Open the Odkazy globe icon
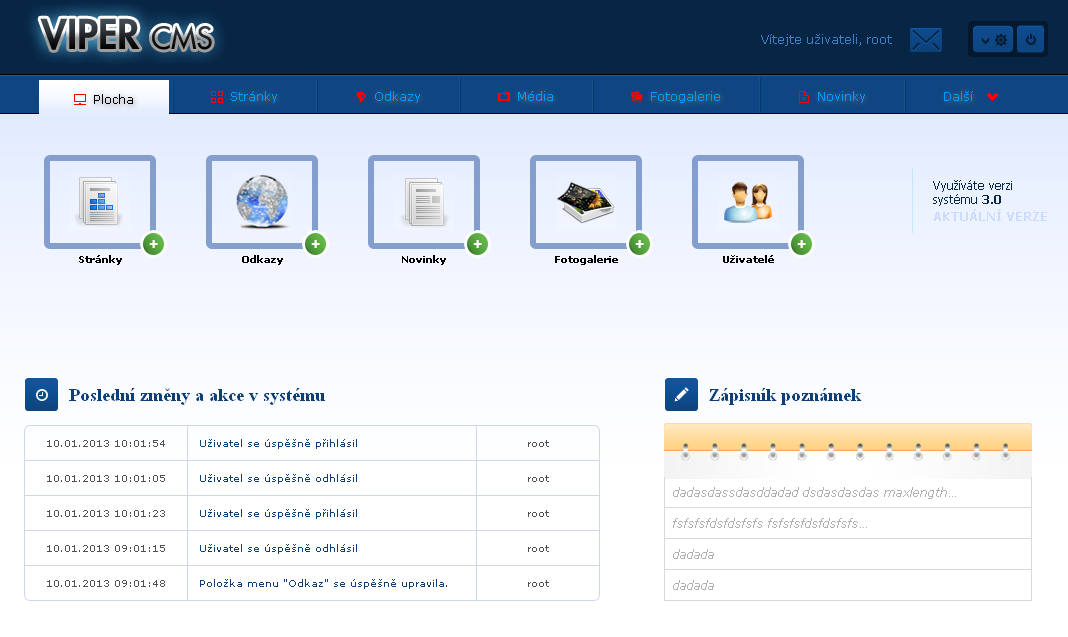The width and height of the screenshot is (1068, 637). [261, 201]
